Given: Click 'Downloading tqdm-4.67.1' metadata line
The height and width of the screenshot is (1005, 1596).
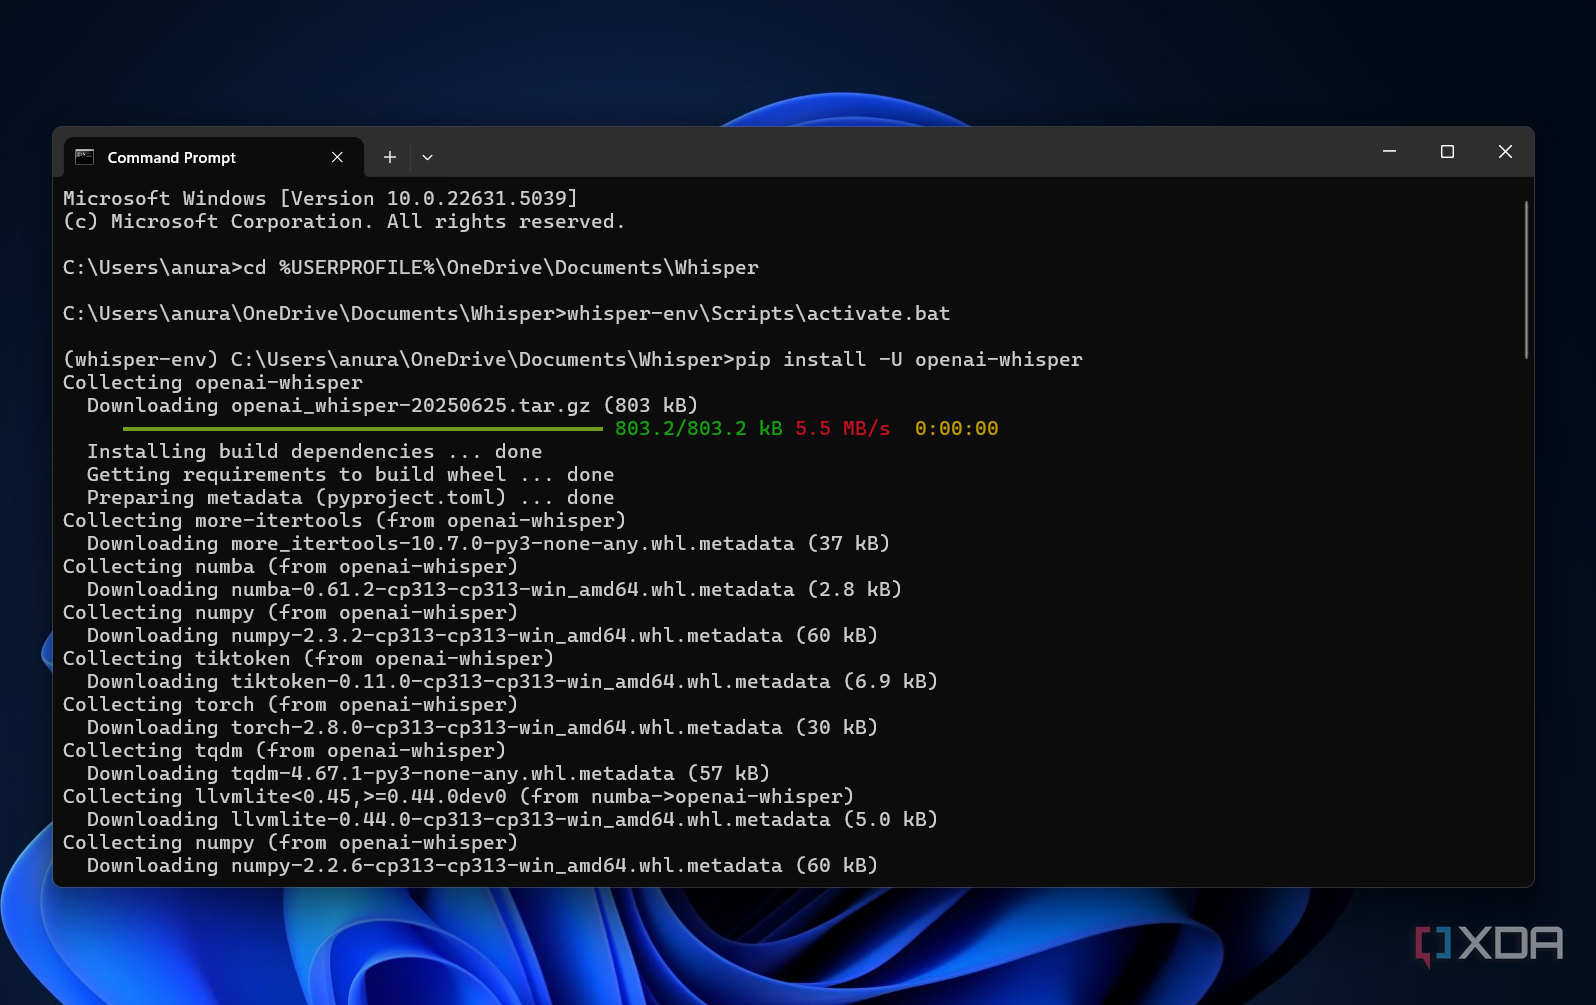Looking at the screenshot, I should point(428,773).
